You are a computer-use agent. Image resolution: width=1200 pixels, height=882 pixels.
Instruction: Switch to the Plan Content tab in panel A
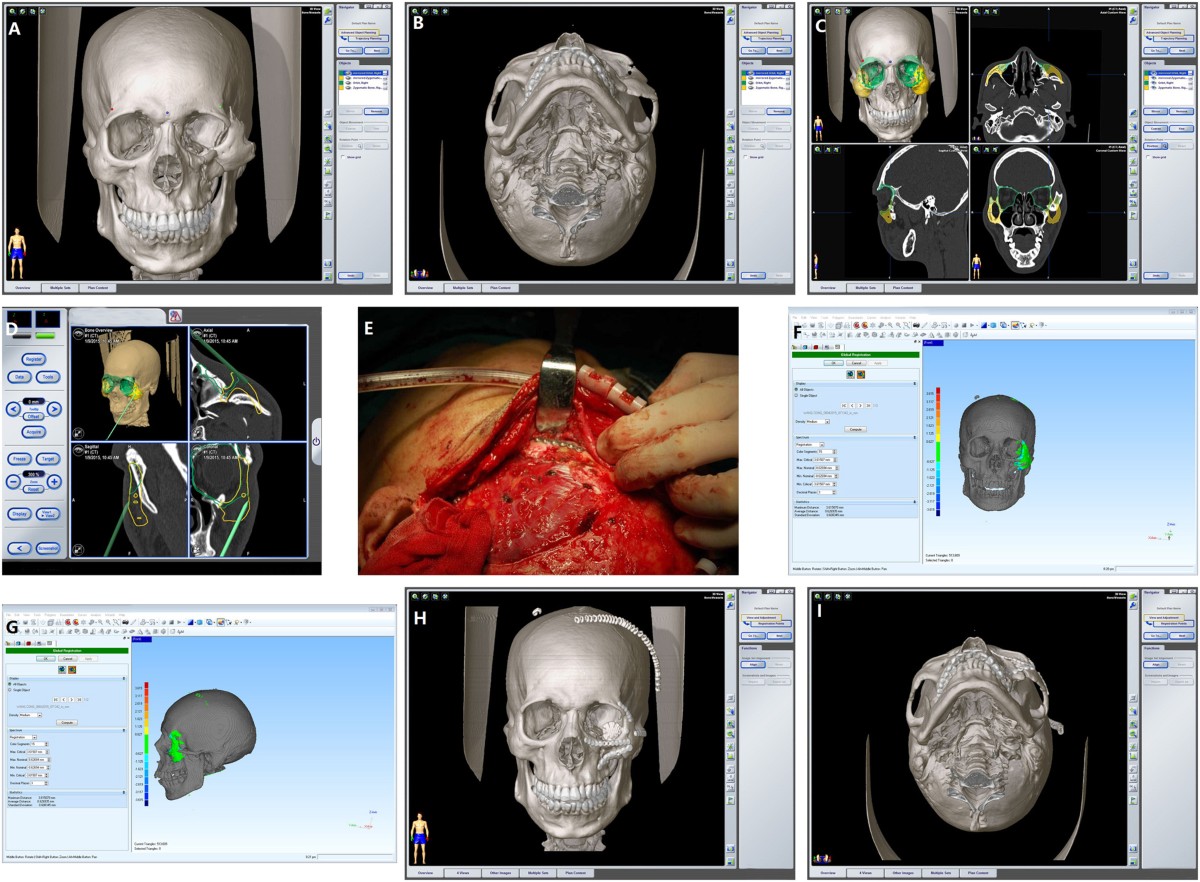click(x=98, y=288)
